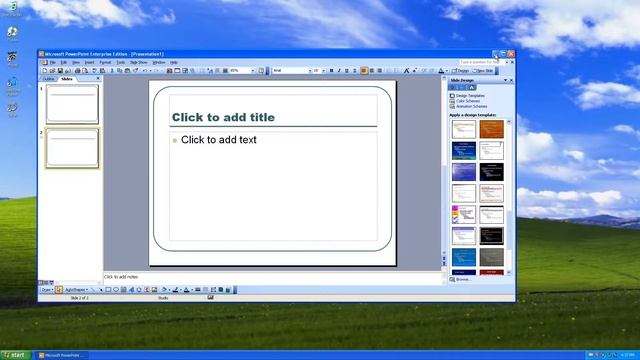The height and width of the screenshot is (360, 640).
Task: Open the Format menu
Action: (x=105, y=62)
